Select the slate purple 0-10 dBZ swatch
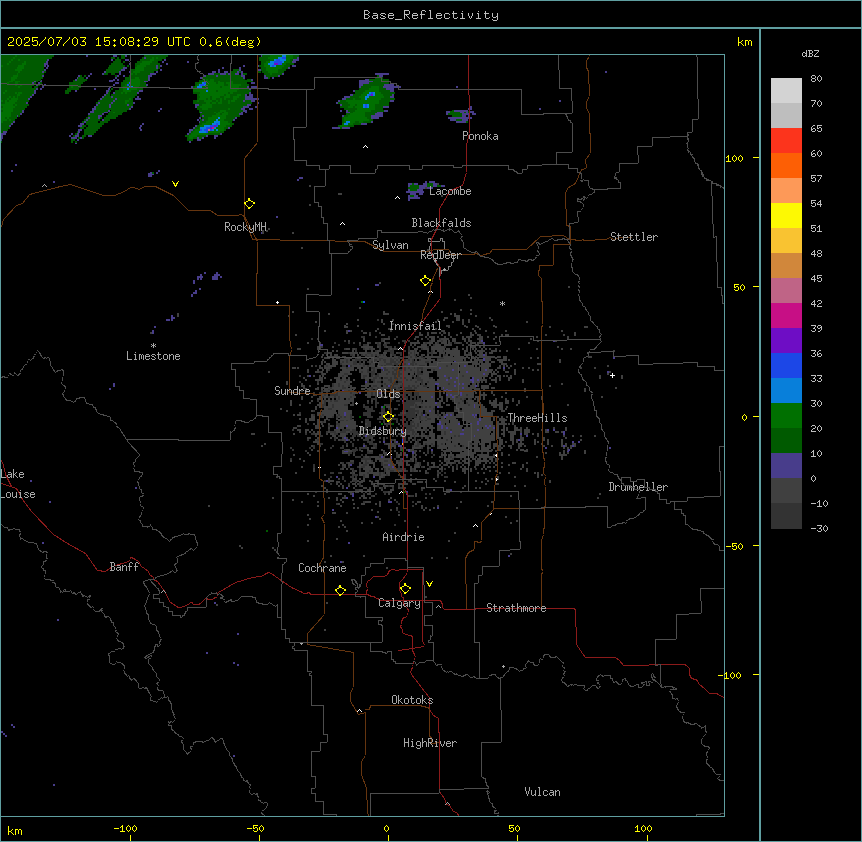The height and width of the screenshot is (842, 862). pos(786,466)
